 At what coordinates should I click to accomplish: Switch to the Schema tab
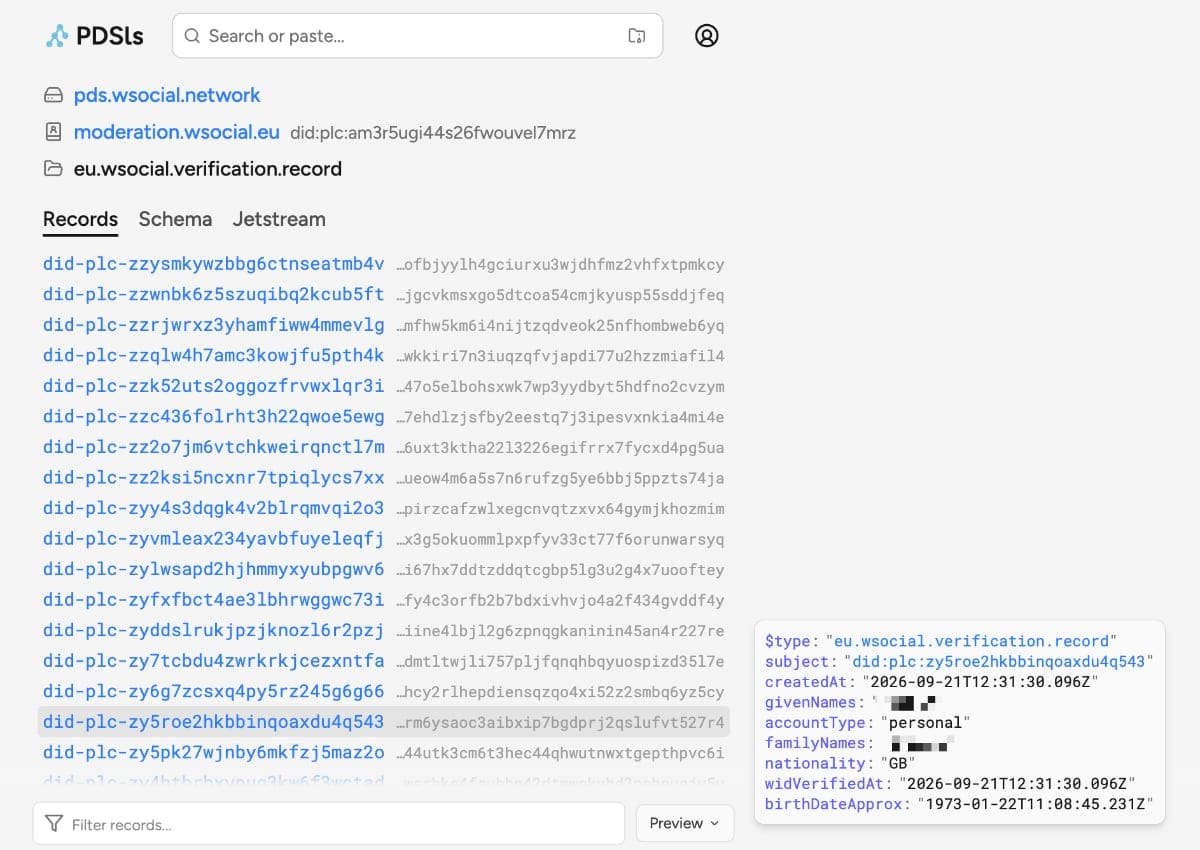pos(175,219)
